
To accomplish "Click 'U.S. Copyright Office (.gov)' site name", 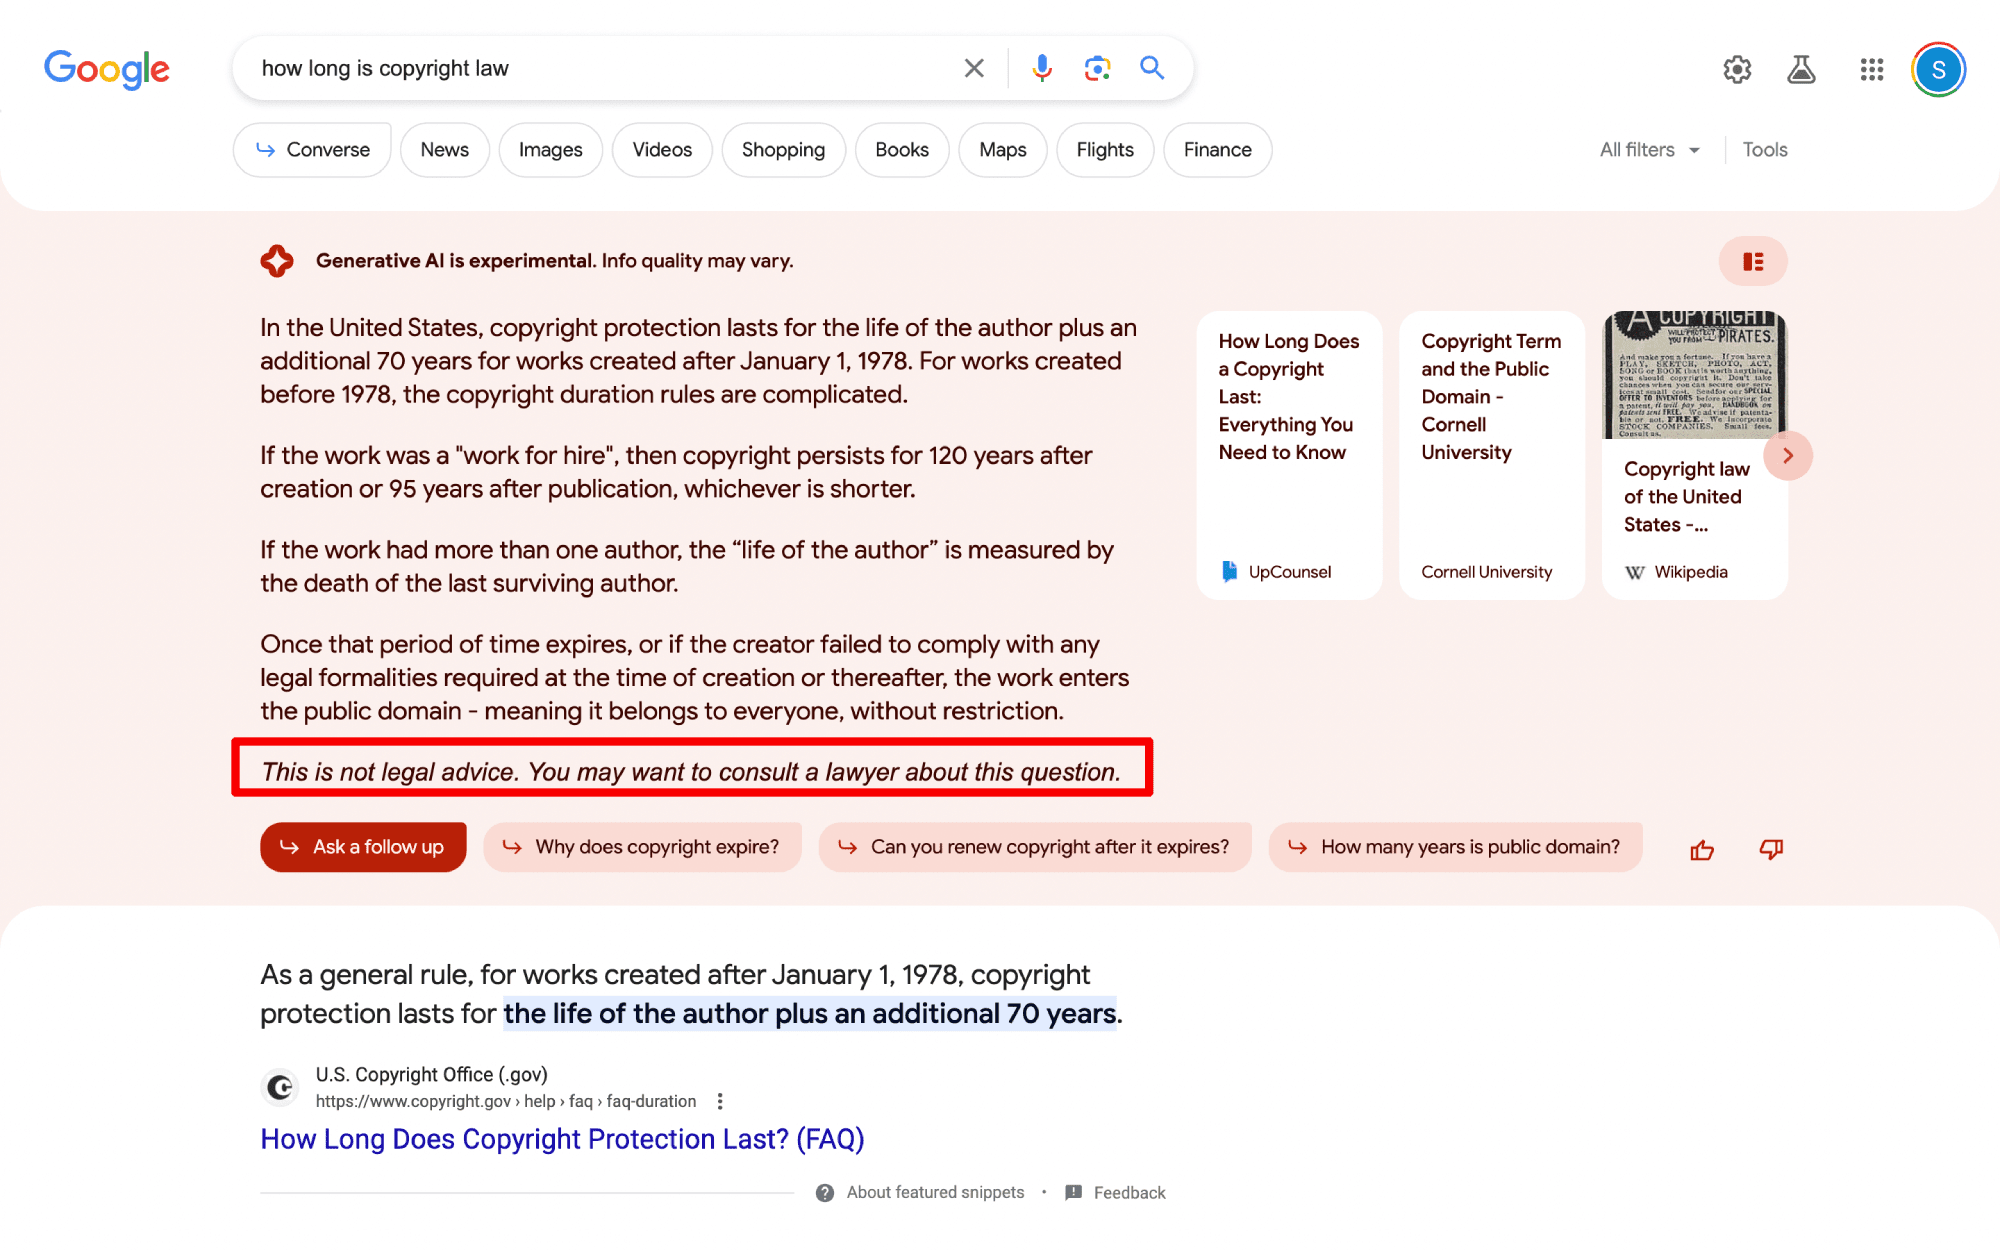I will pos(432,1074).
